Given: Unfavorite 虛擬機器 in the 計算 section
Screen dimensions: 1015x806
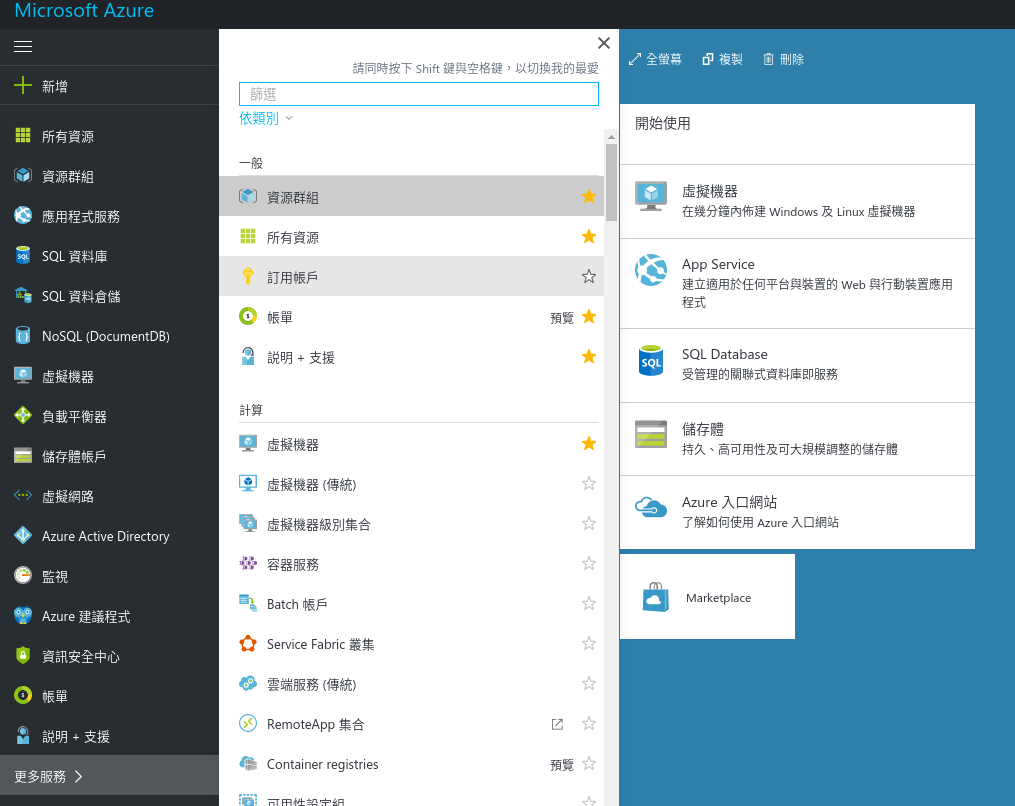Looking at the screenshot, I should 588,443.
